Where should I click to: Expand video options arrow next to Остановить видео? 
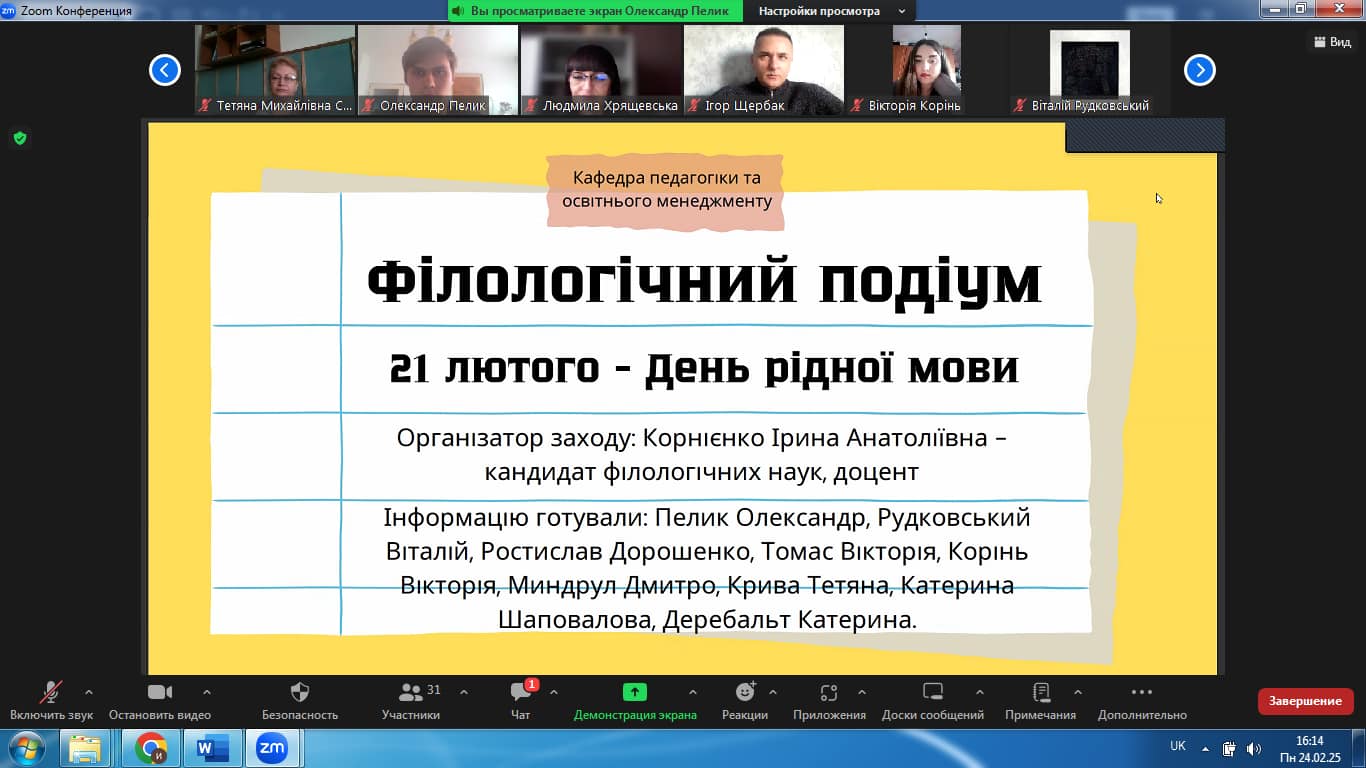click(x=207, y=692)
